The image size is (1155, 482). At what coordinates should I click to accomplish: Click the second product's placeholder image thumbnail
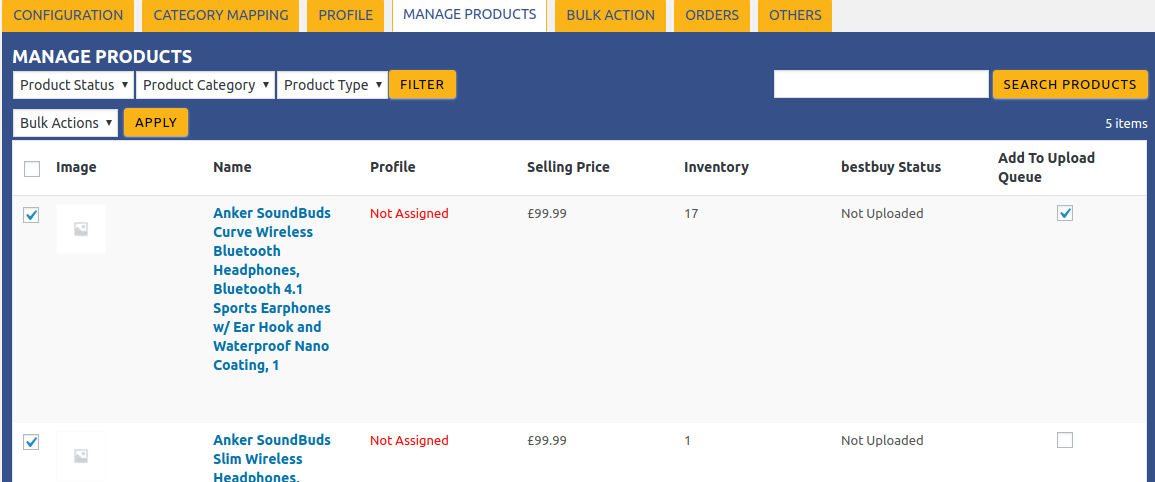tap(81, 456)
